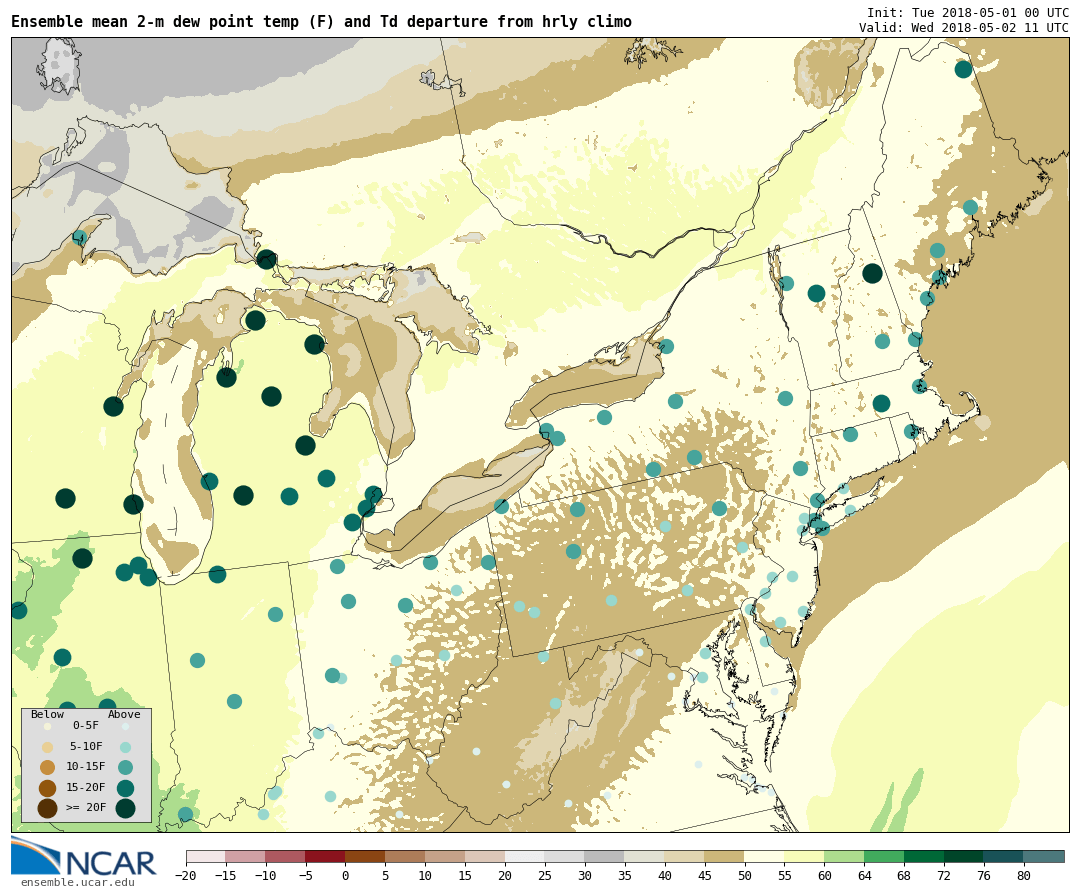Click the Above 15-20F circle in the legend
This screenshot has height=895, width=1080.
[125, 788]
